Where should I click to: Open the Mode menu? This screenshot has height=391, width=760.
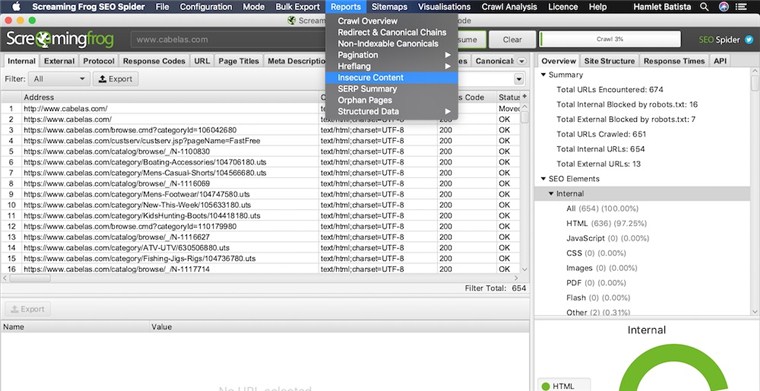click(x=253, y=7)
